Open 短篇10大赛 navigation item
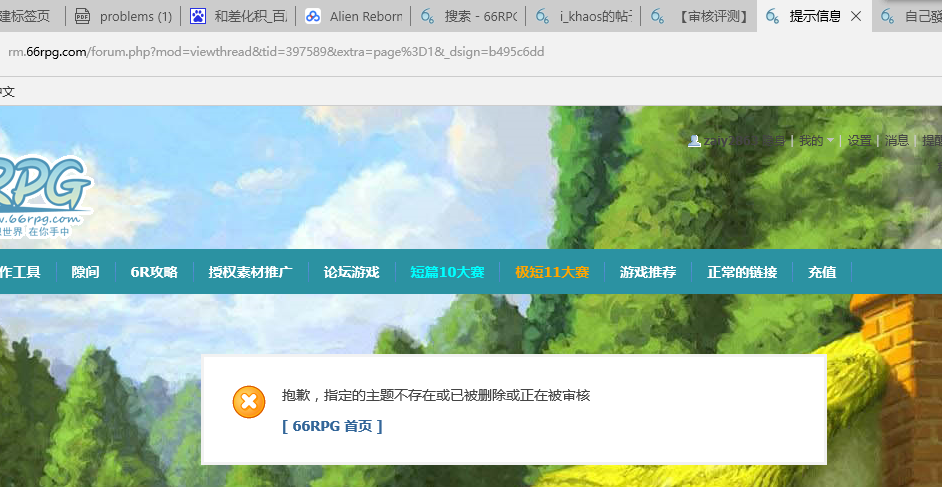942x487 pixels. click(448, 272)
